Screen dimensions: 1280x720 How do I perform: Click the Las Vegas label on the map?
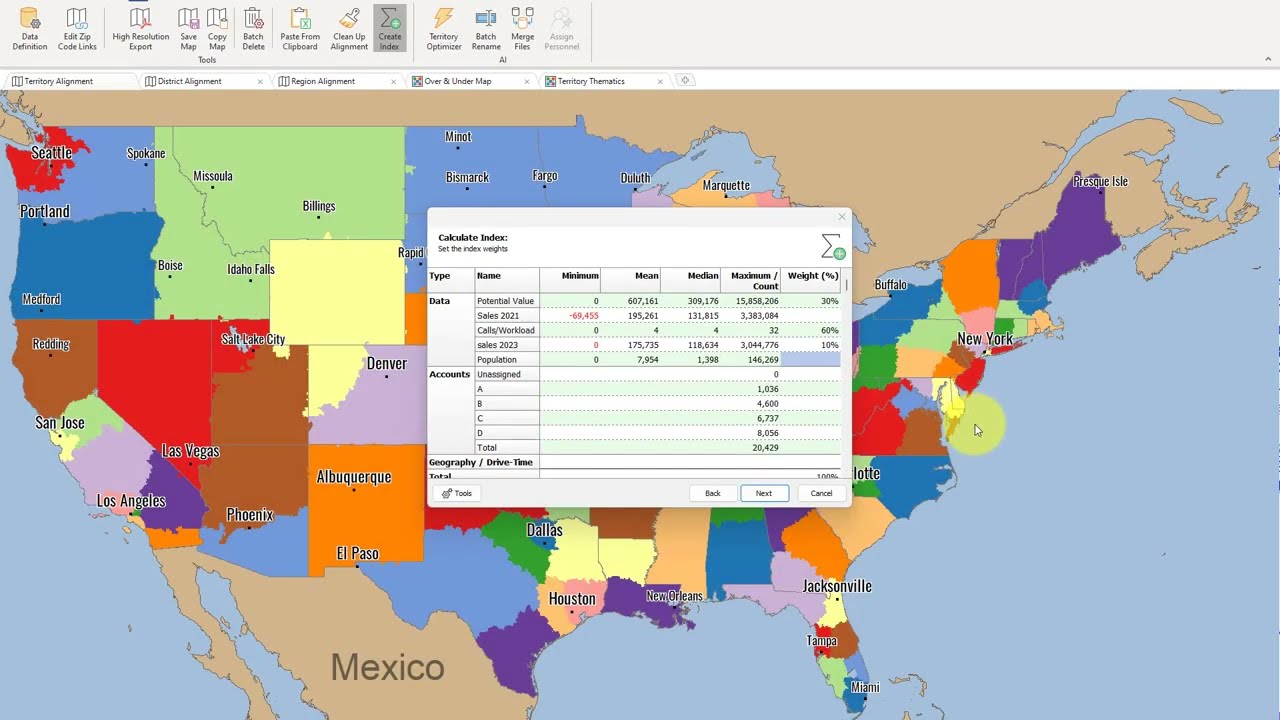[x=191, y=451]
